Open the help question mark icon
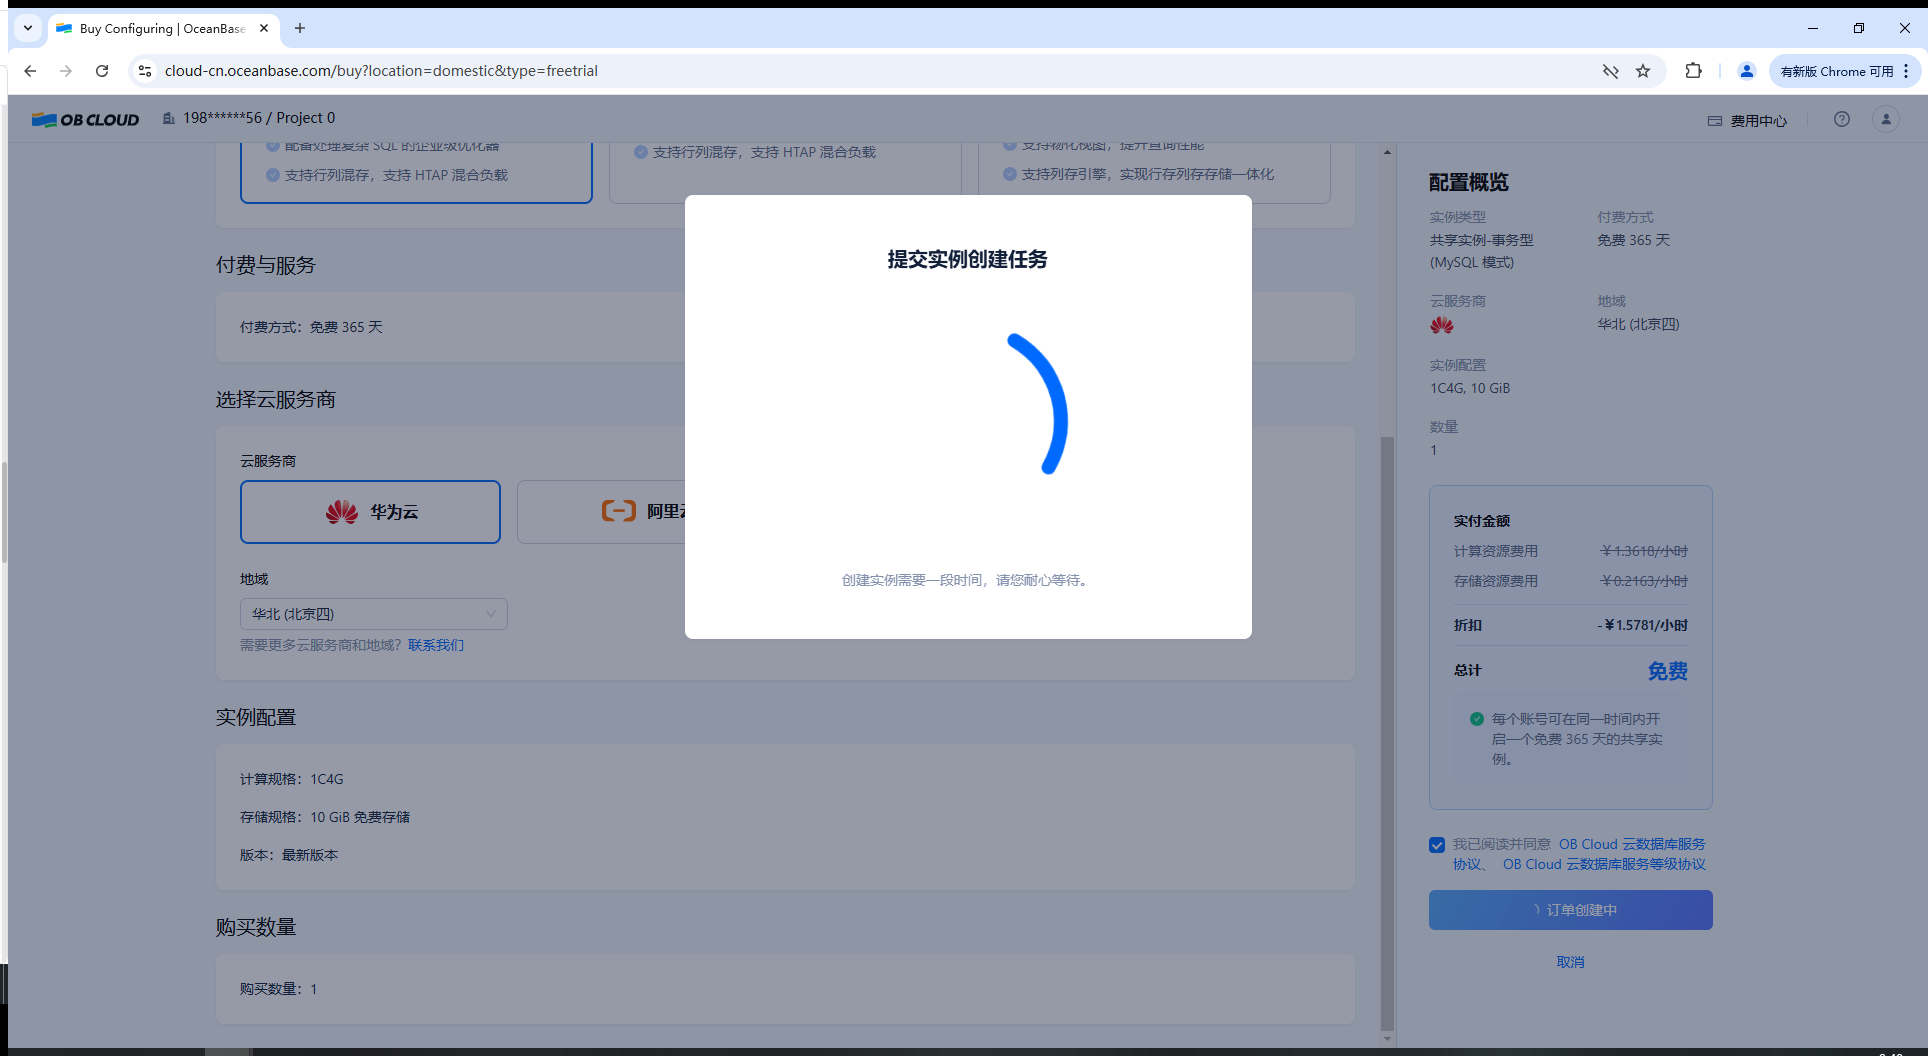 pos(1842,119)
